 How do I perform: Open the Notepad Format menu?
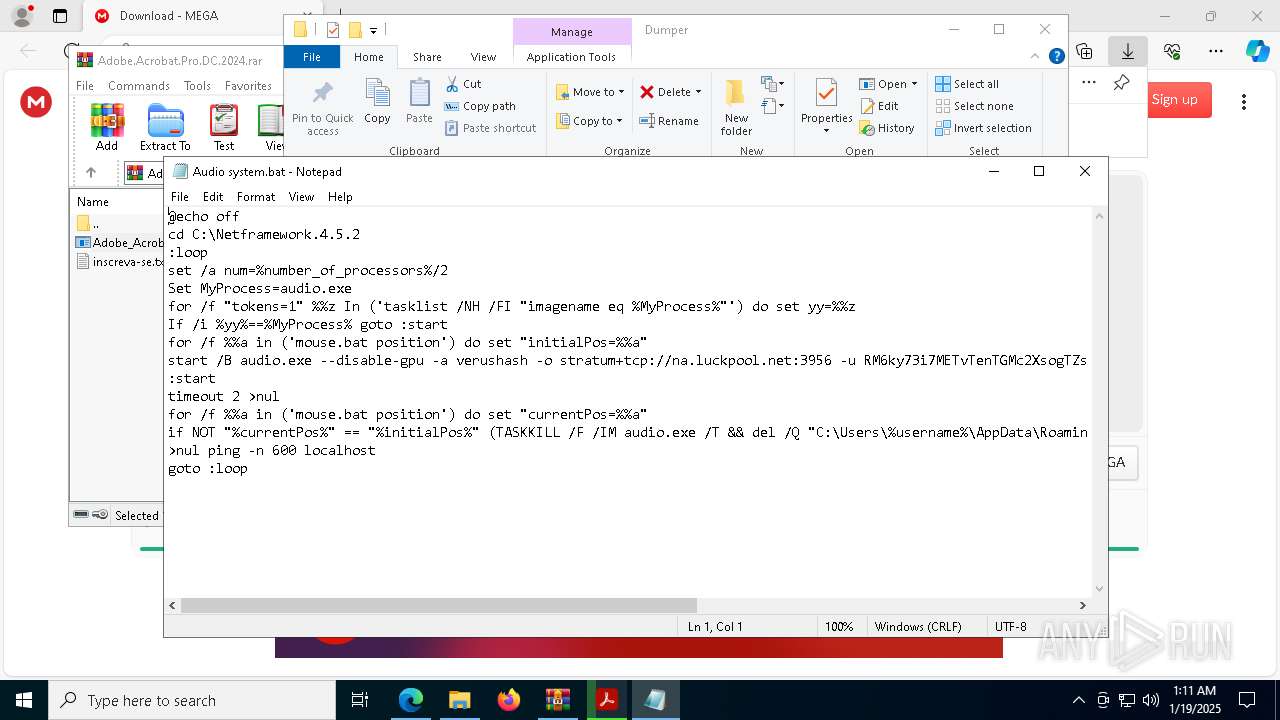click(x=256, y=197)
